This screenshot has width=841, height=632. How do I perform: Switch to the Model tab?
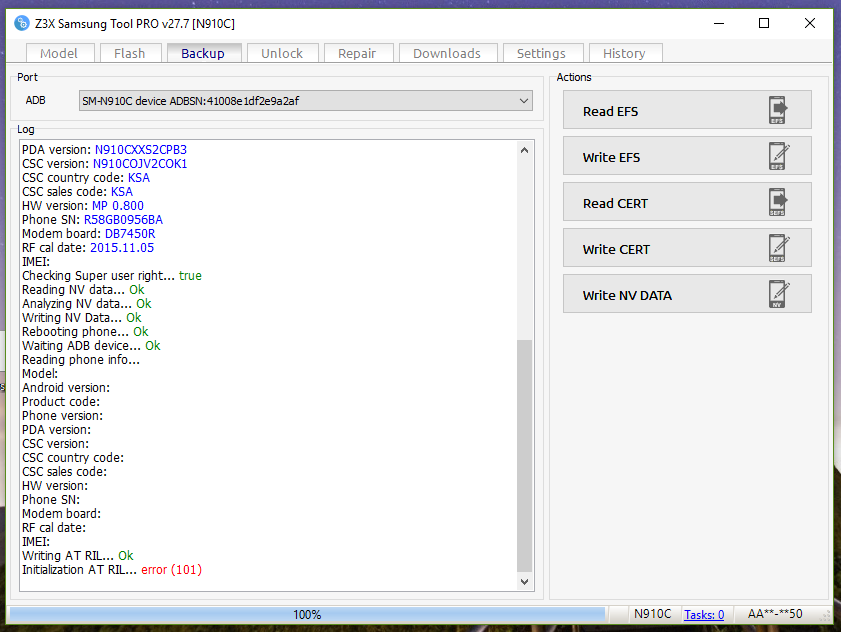click(60, 53)
